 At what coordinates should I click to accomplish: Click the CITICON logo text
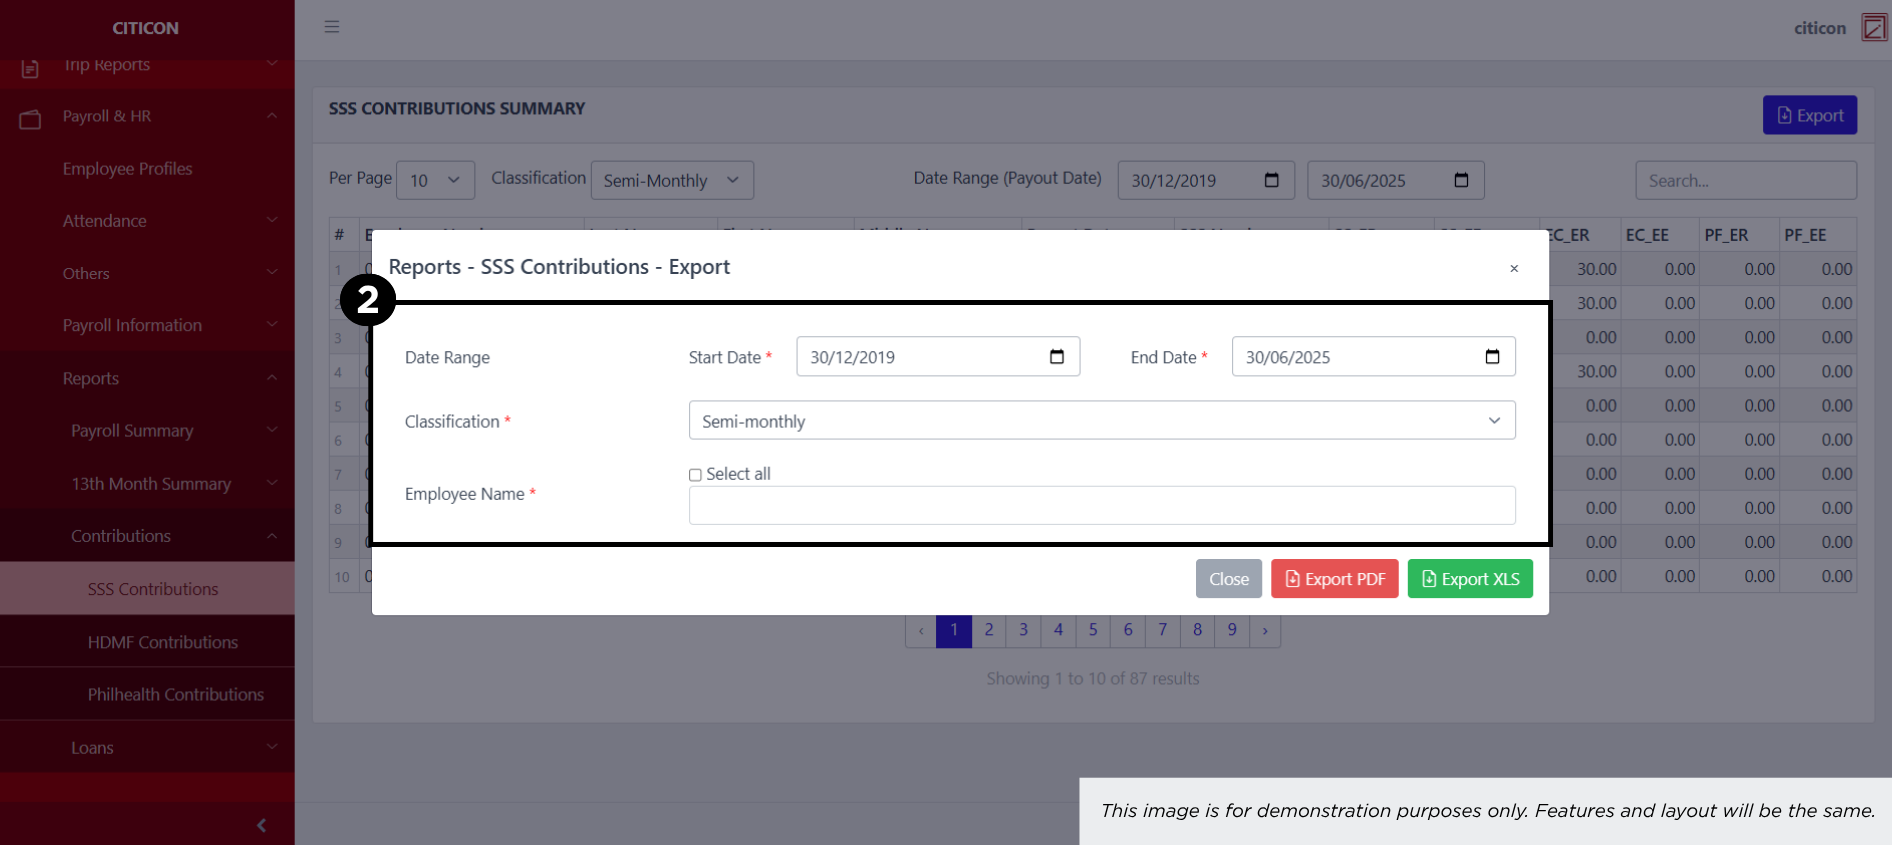[x=146, y=28]
